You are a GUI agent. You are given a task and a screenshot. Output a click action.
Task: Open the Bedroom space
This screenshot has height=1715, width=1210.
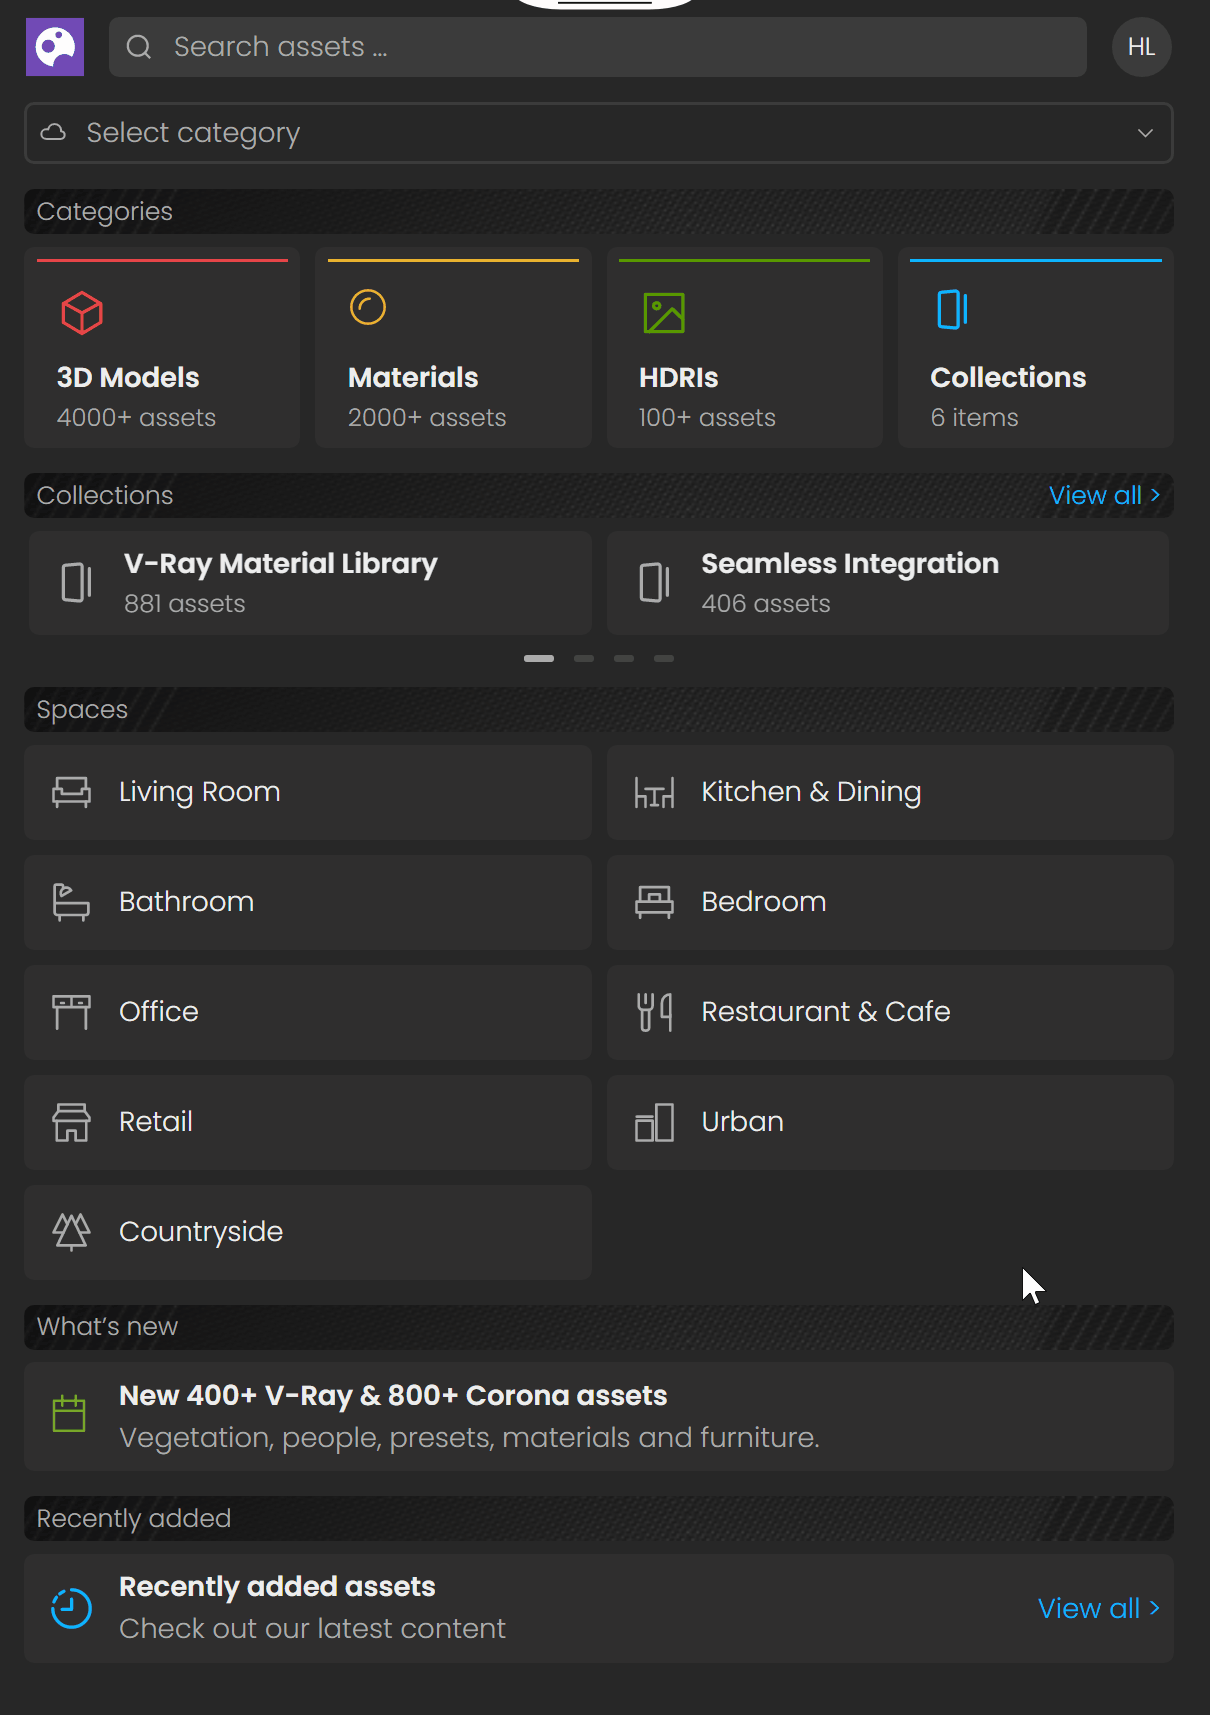pyautogui.click(x=890, y=902)
